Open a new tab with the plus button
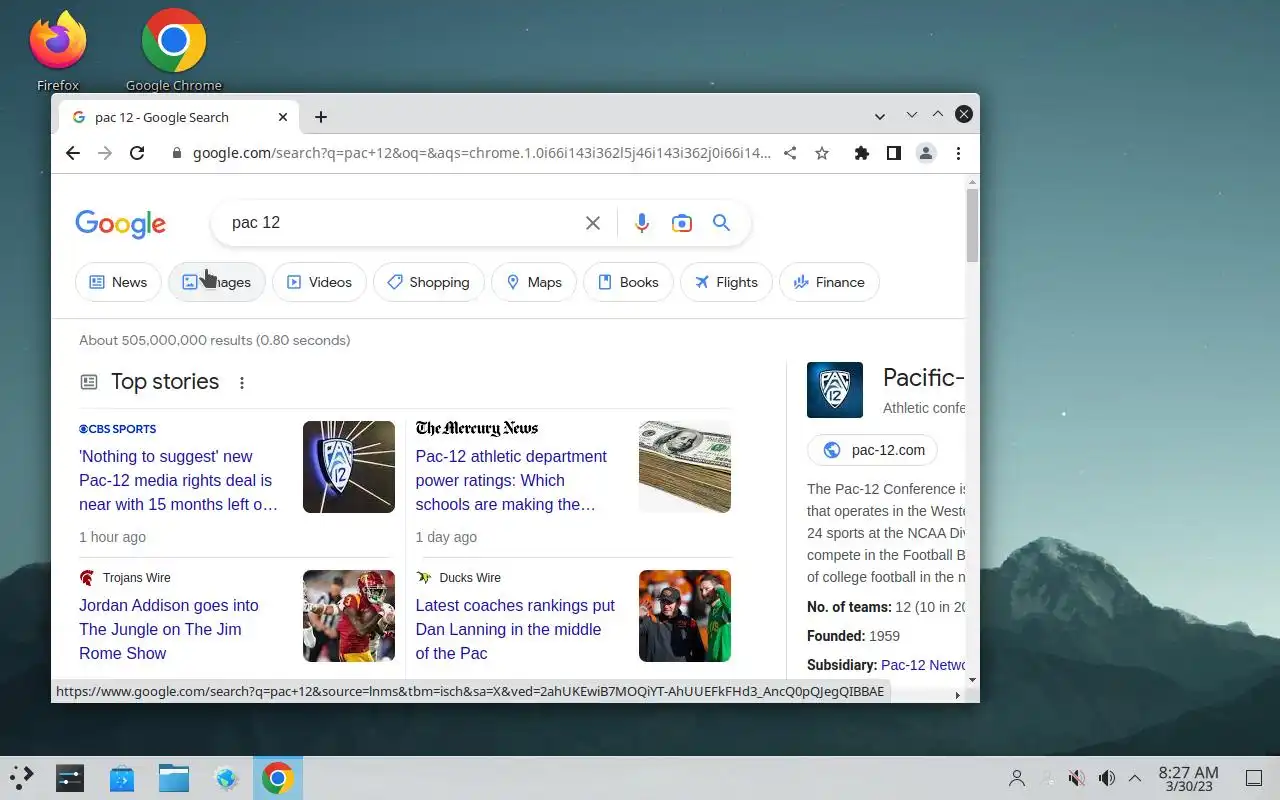Image resolution: width=1280 pixels, height=800 pixels. 320,117
